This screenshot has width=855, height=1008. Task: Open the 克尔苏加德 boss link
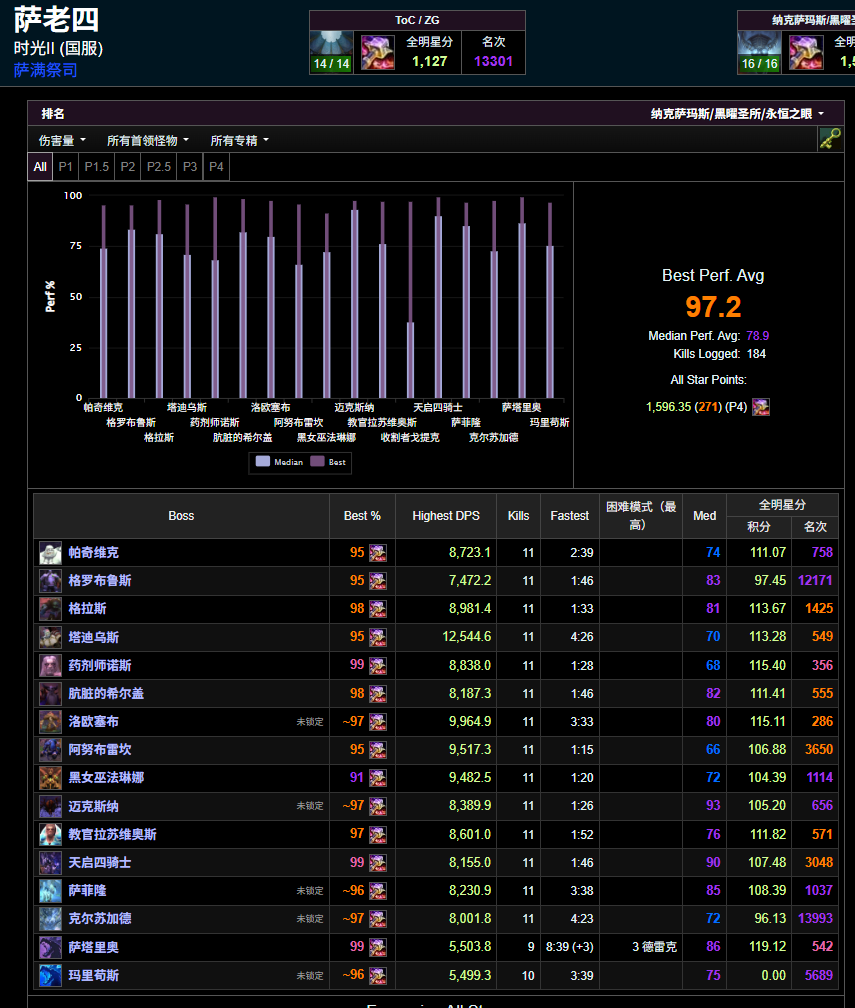[x=100, y=919]
